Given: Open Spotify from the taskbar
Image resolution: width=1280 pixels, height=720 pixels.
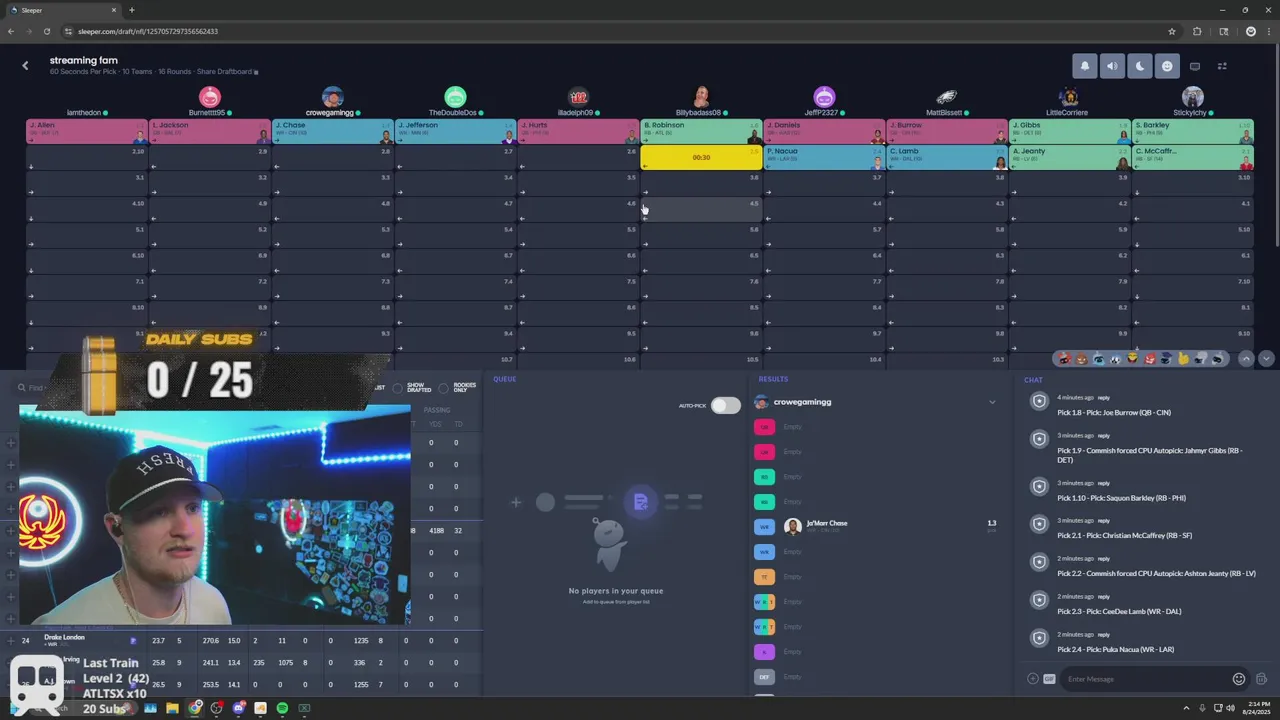Looking at the screenshot, I should pyautogui.click(x=282, y=708).
